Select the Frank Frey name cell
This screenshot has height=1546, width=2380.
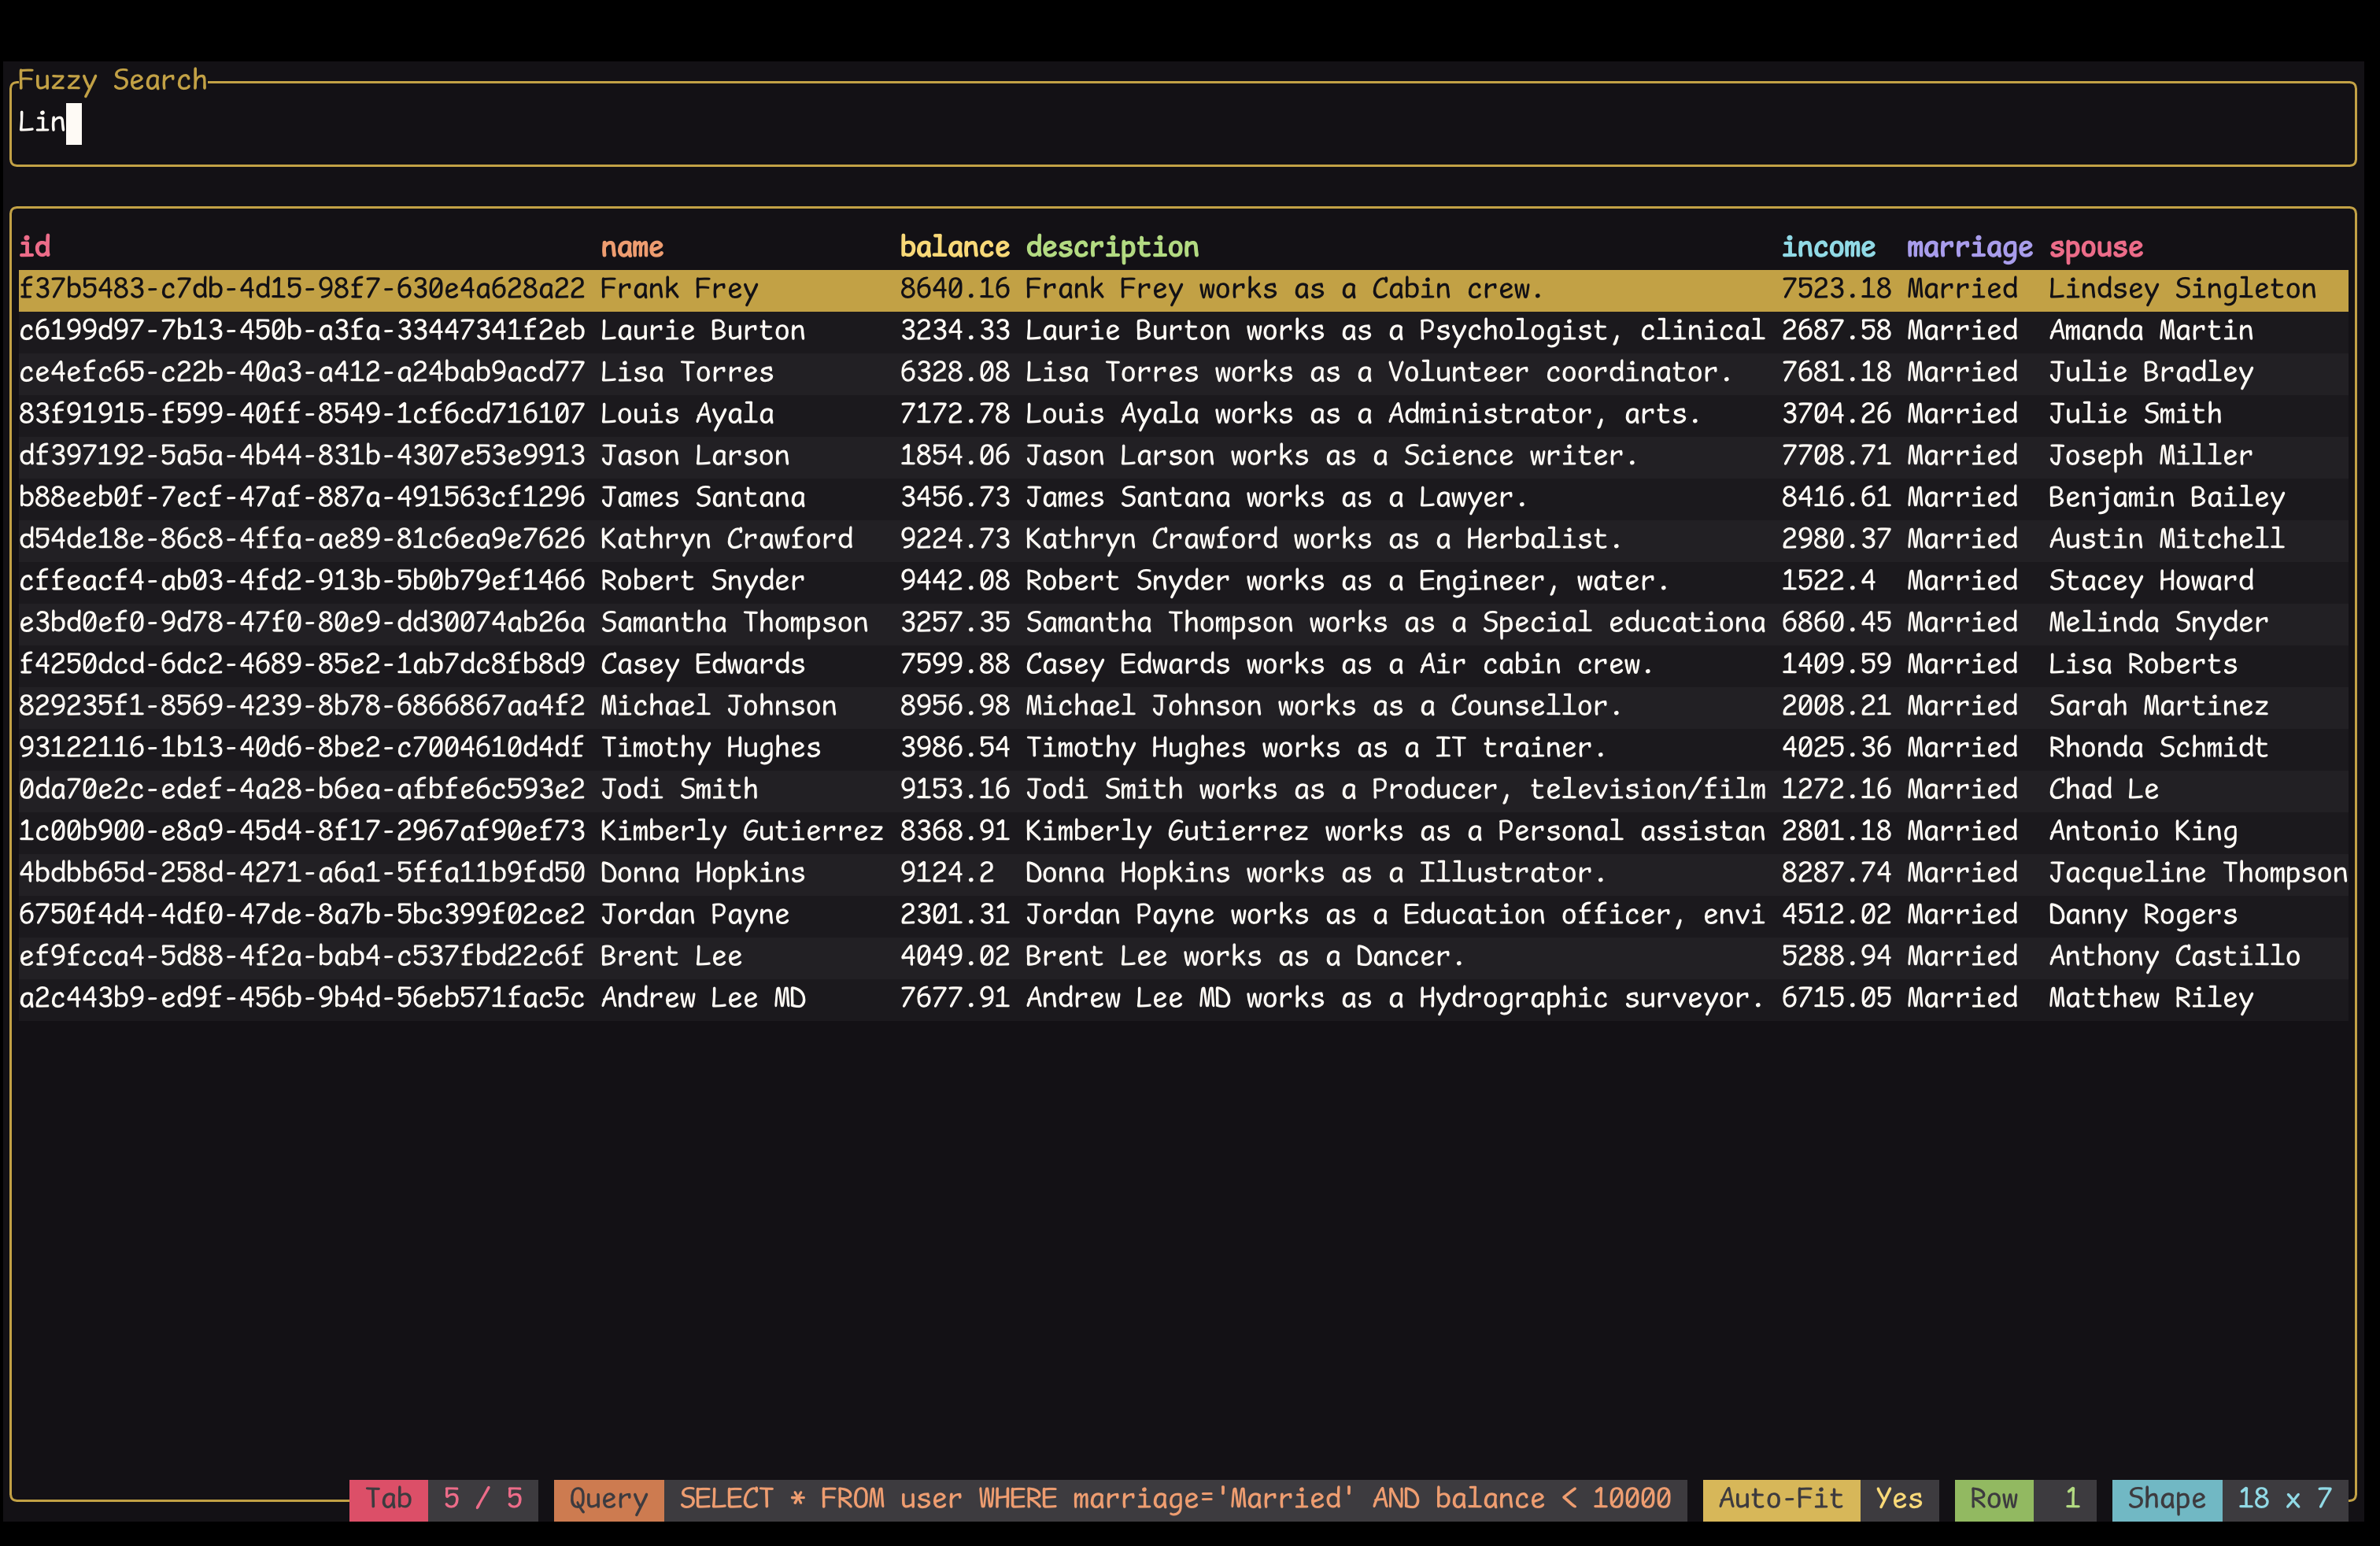(x=679, y=289)
